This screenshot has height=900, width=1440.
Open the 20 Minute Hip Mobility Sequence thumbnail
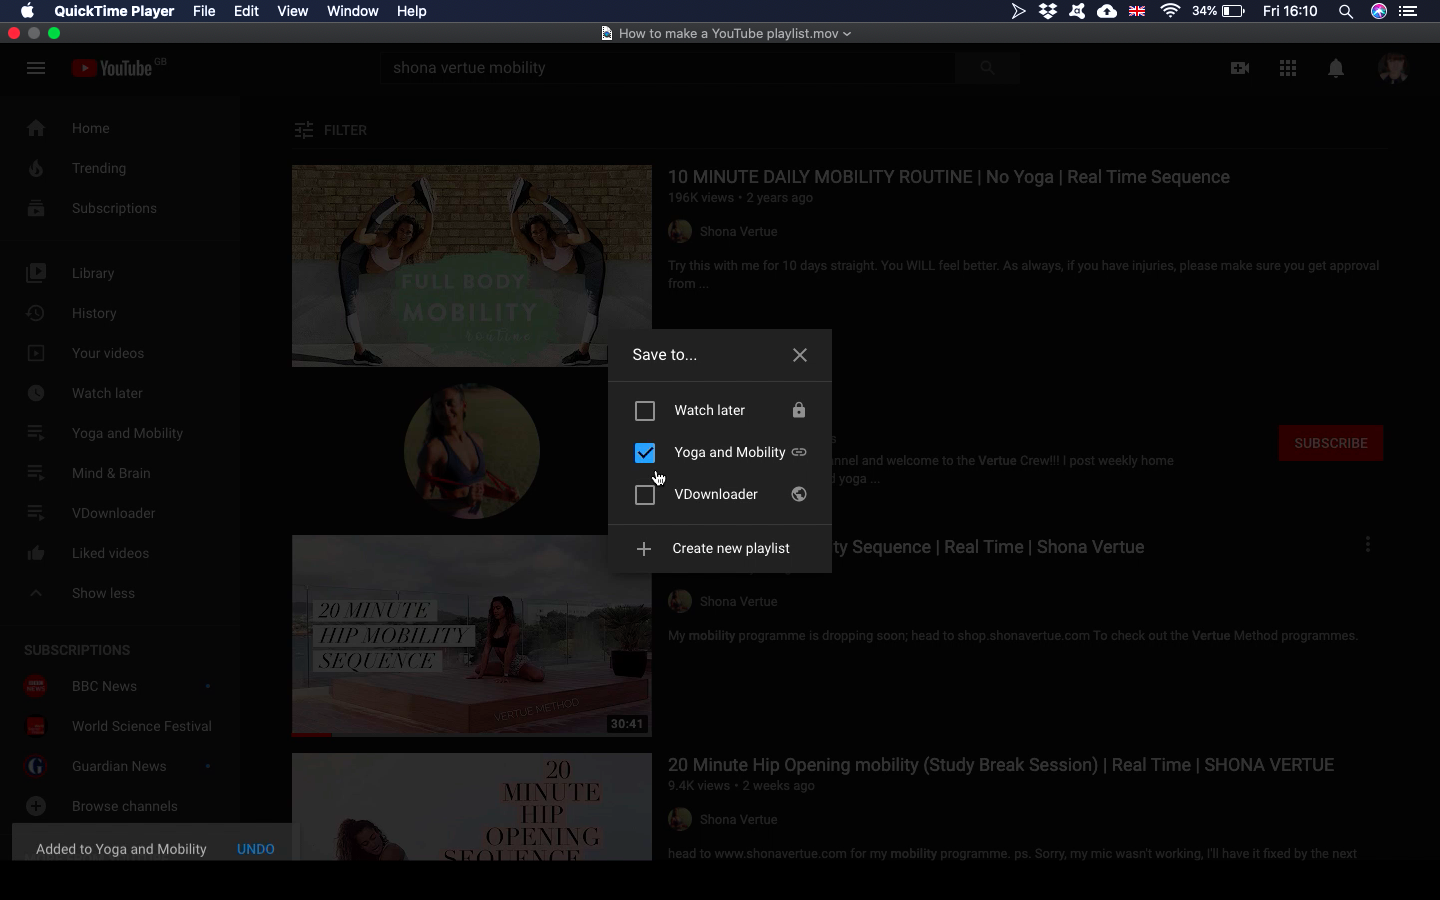(x=472, y=636)
